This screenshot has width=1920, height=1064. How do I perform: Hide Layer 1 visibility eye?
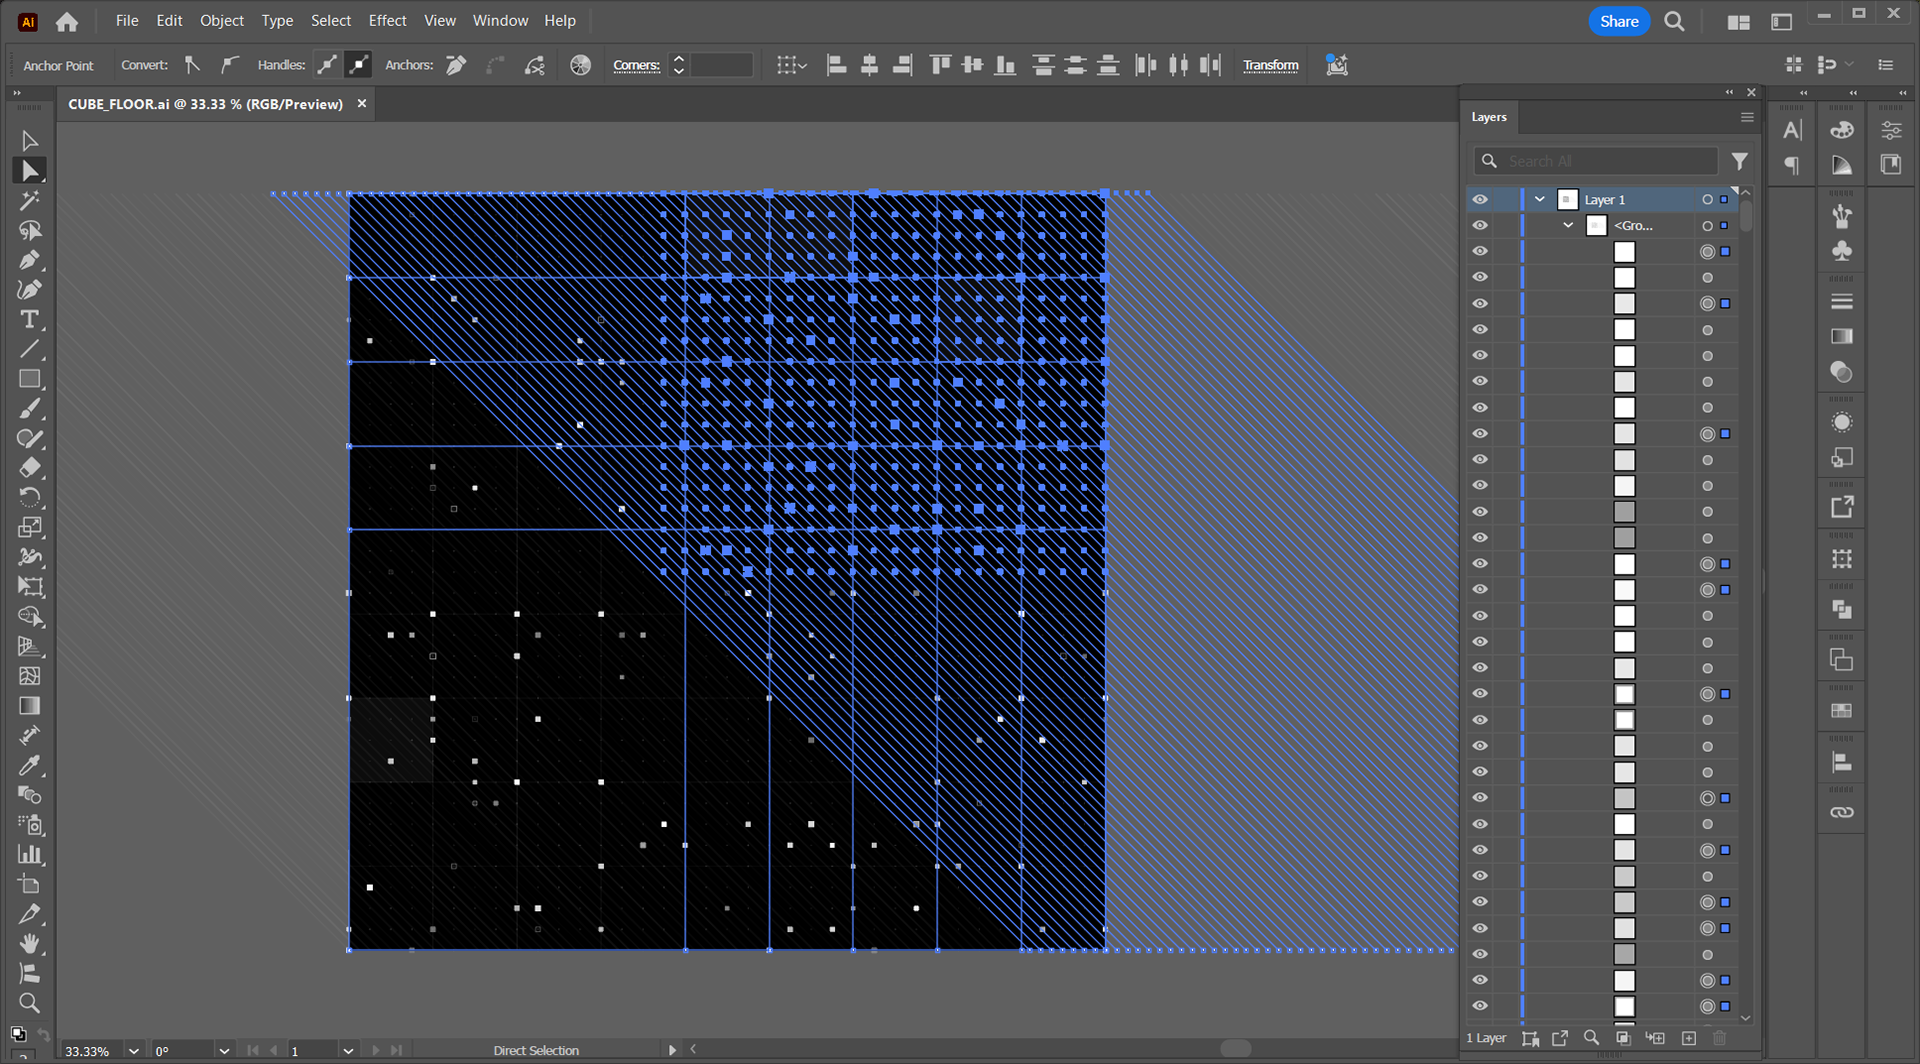pyautogui.click(x=1480, y=200)
